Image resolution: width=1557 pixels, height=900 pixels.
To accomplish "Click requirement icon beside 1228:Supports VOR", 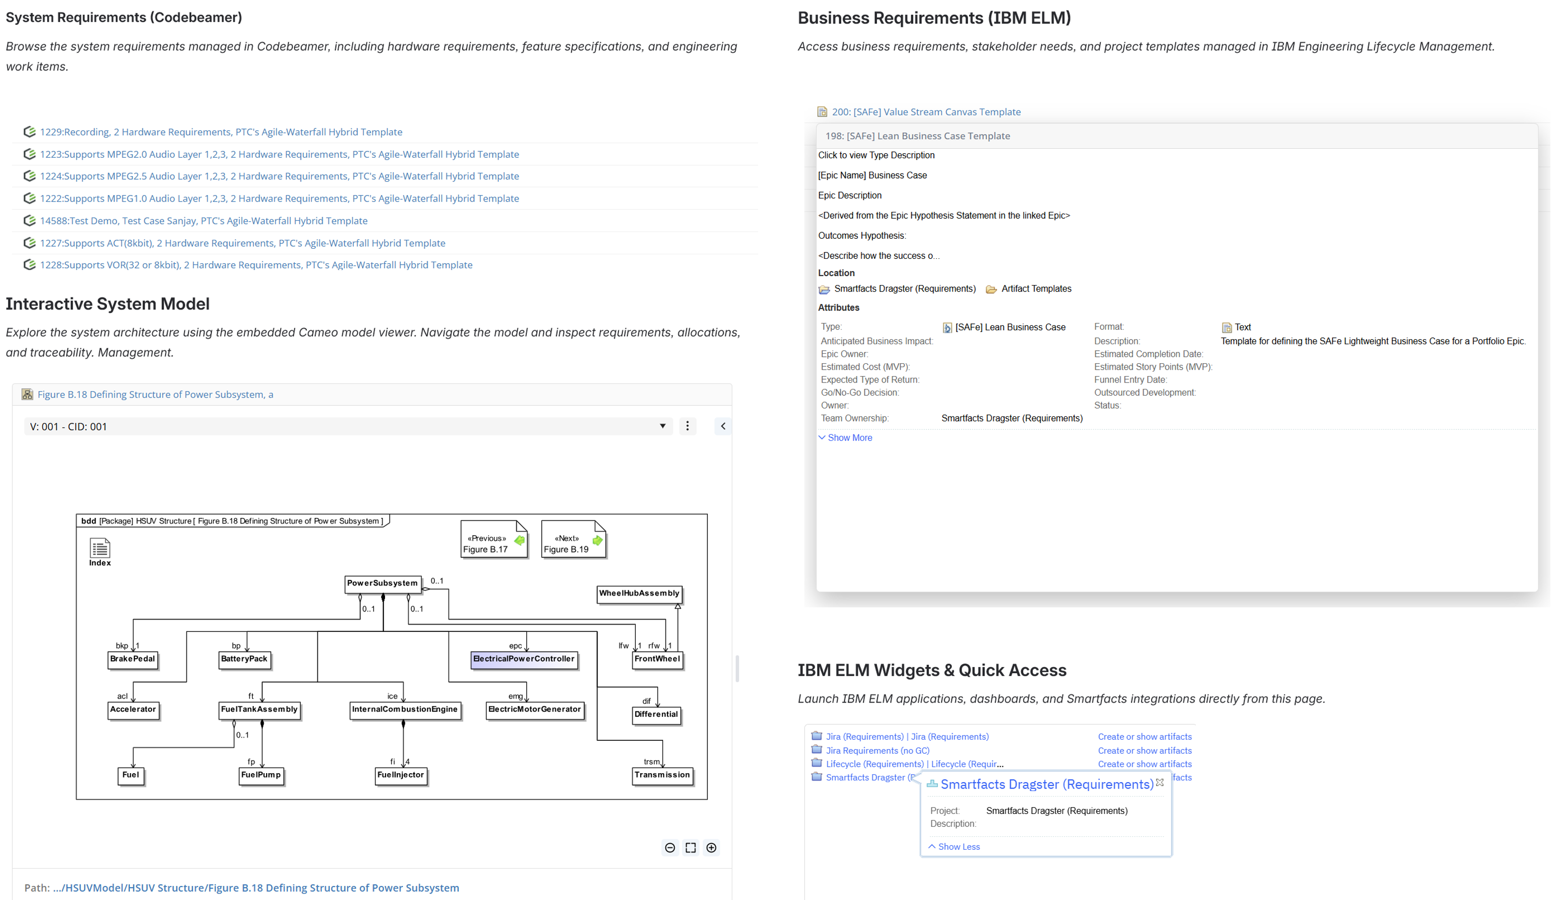I will [x=29, y=265].
